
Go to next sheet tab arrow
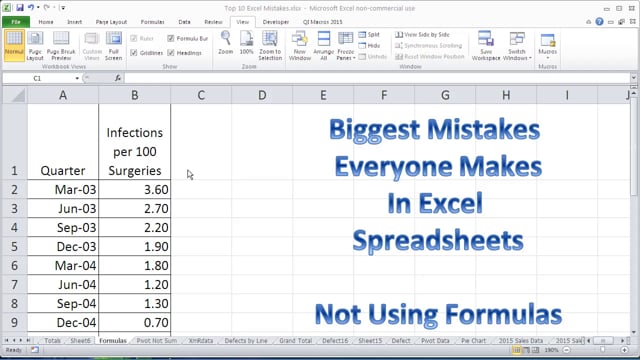[x=21, y=340]
